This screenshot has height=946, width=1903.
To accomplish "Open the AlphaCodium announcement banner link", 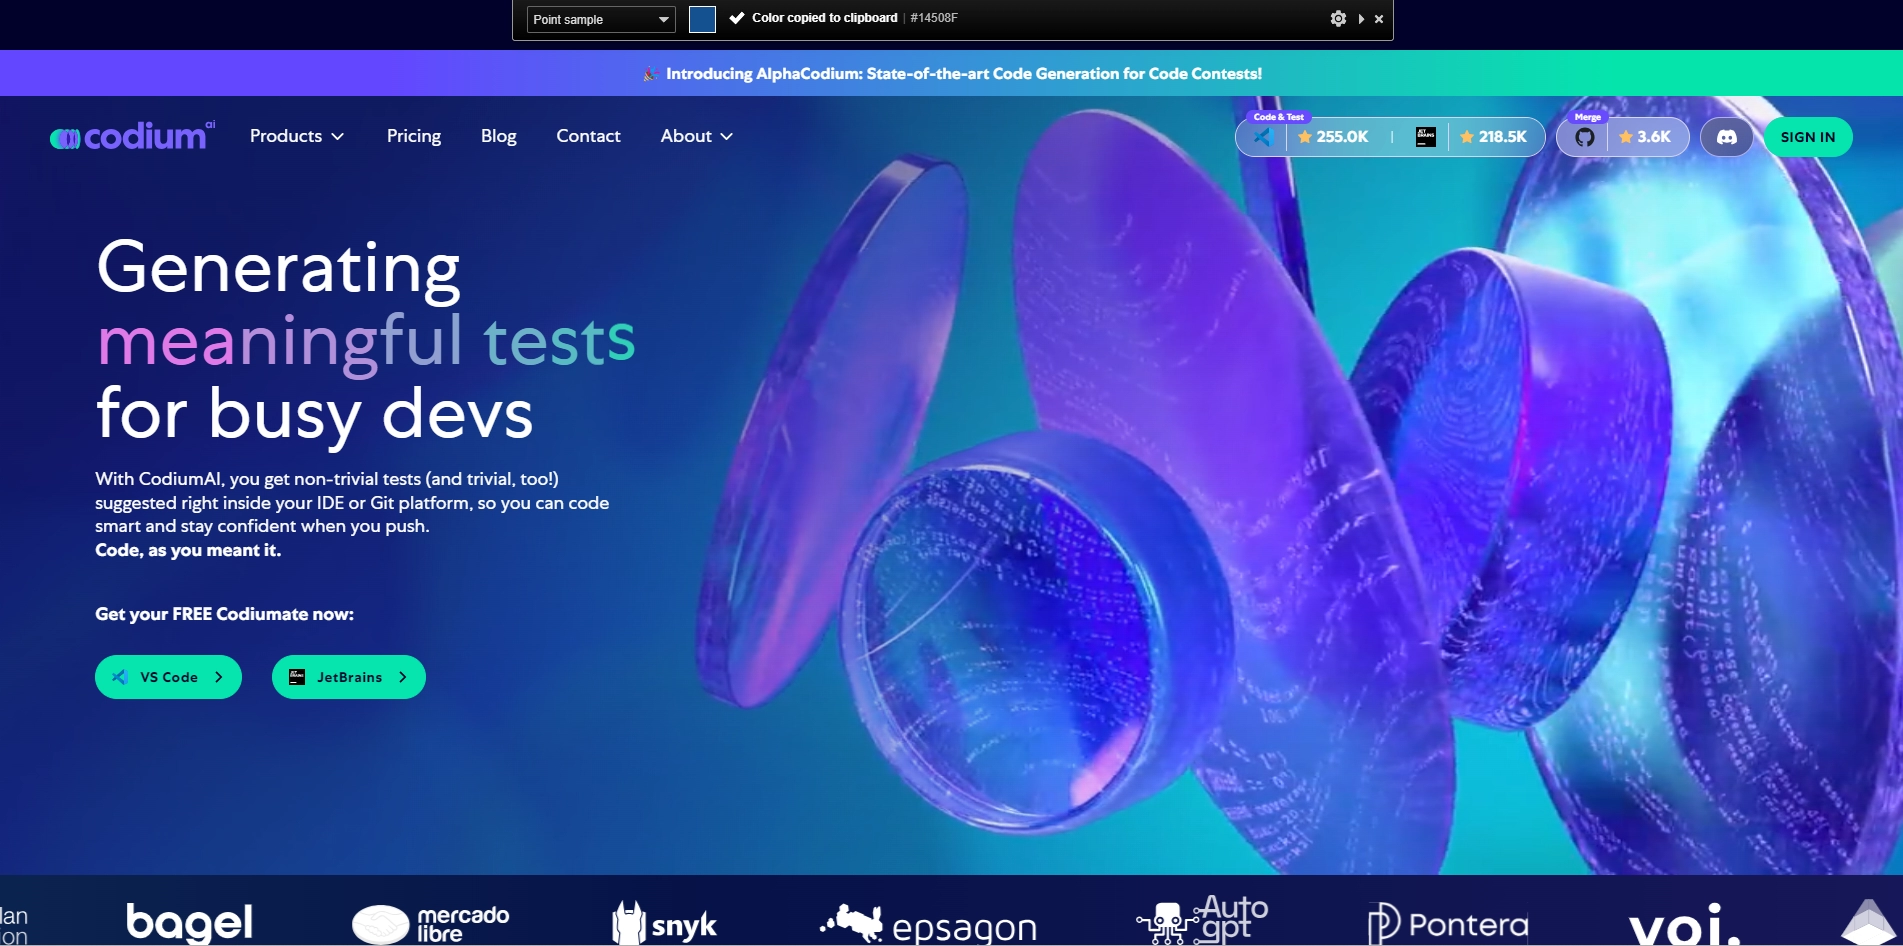I will (952, 74).
